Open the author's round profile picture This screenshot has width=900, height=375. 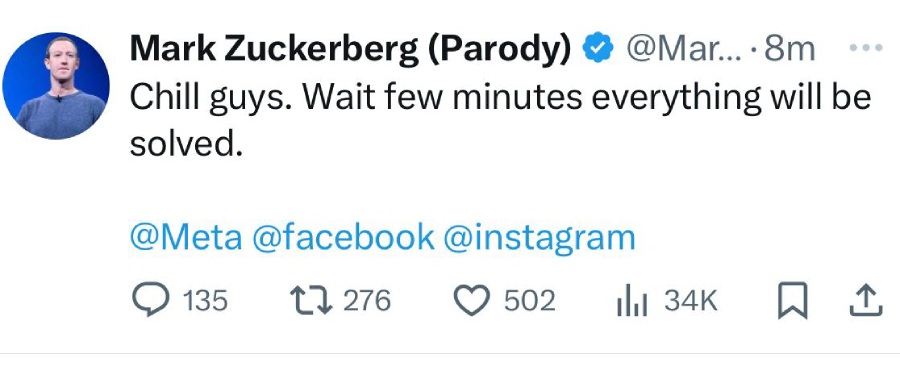[56, 86]
